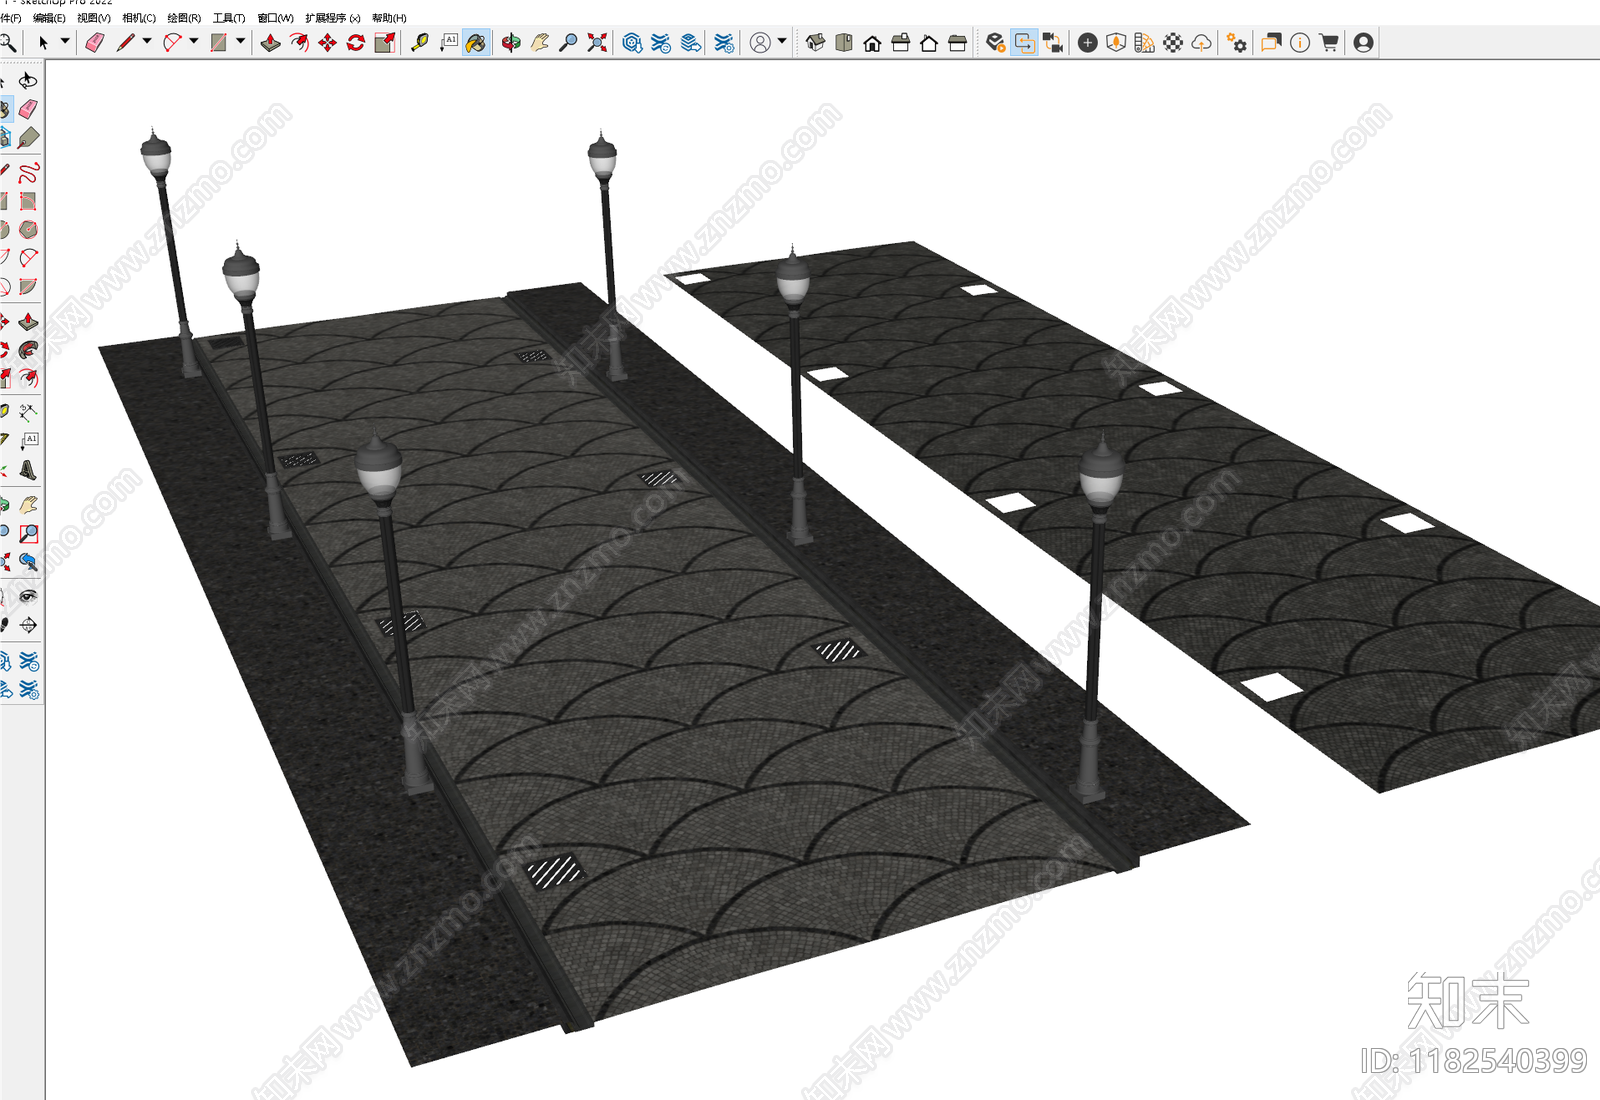
Task: Select Zoom Window tool in left toolbar
Action: tap(28, 533)
